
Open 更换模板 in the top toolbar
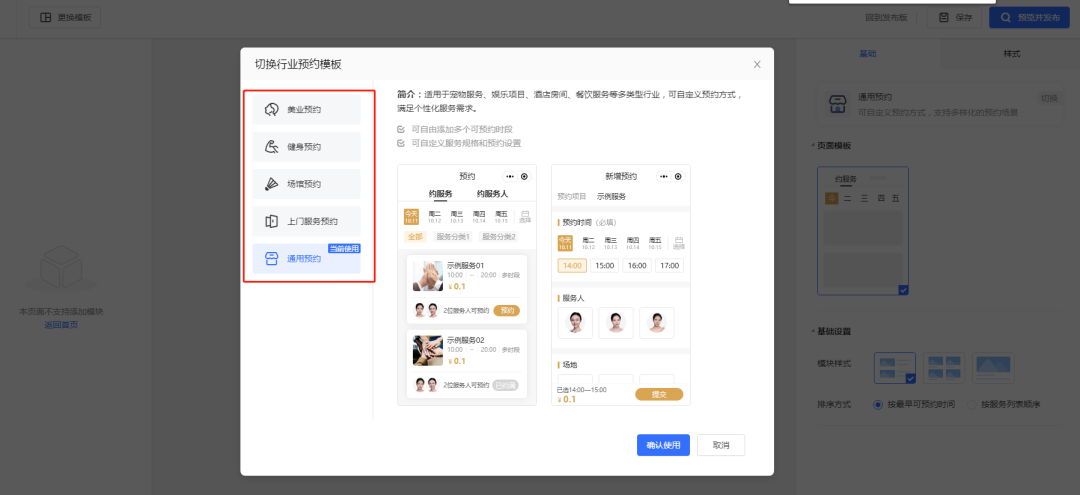coord(65,18)
